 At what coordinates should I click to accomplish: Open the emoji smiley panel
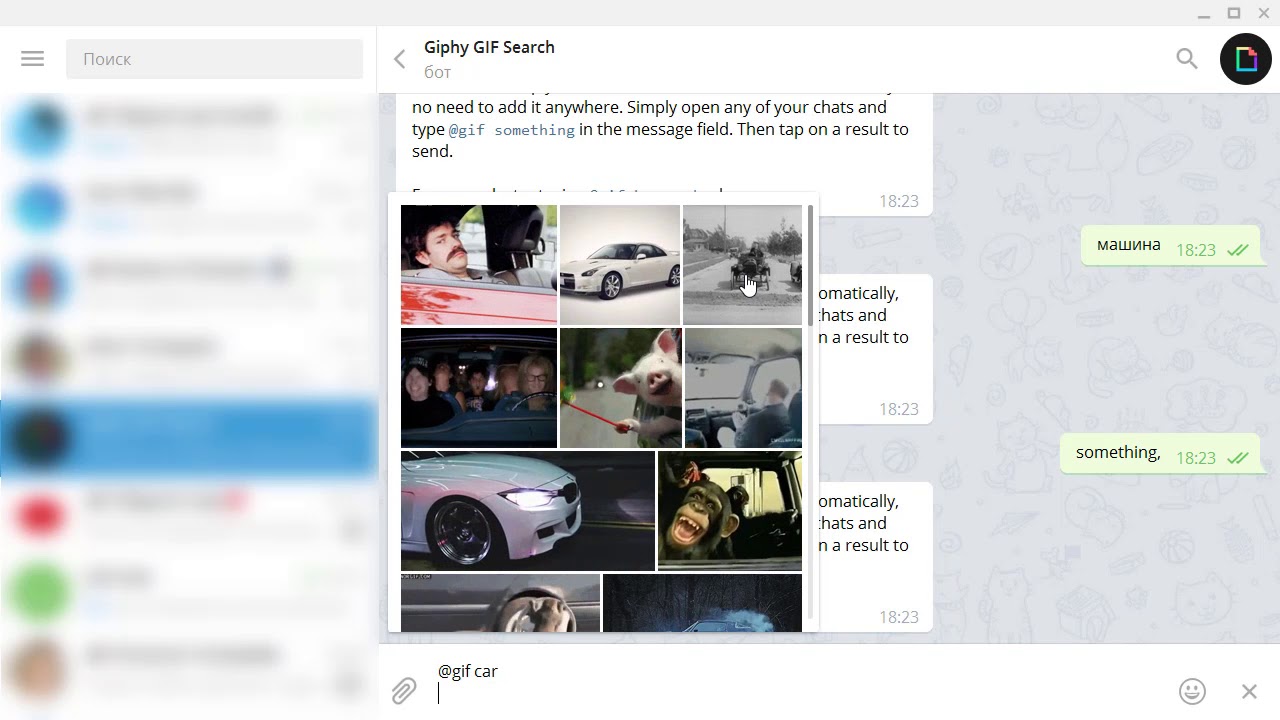1192,691
